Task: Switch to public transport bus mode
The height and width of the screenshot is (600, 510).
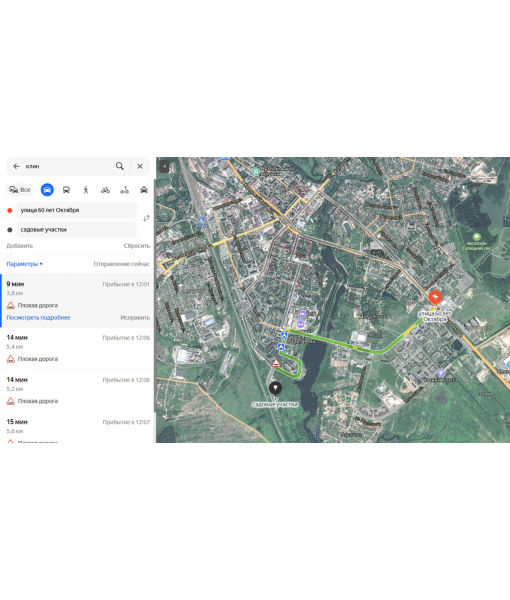Action: point(66,190)
